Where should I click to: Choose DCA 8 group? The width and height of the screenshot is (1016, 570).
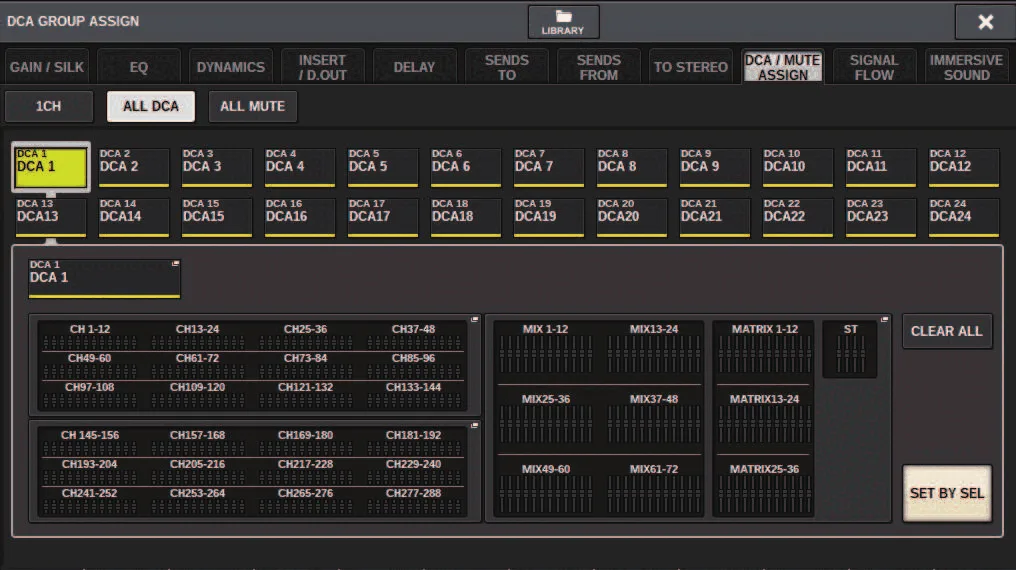[631, 167]
